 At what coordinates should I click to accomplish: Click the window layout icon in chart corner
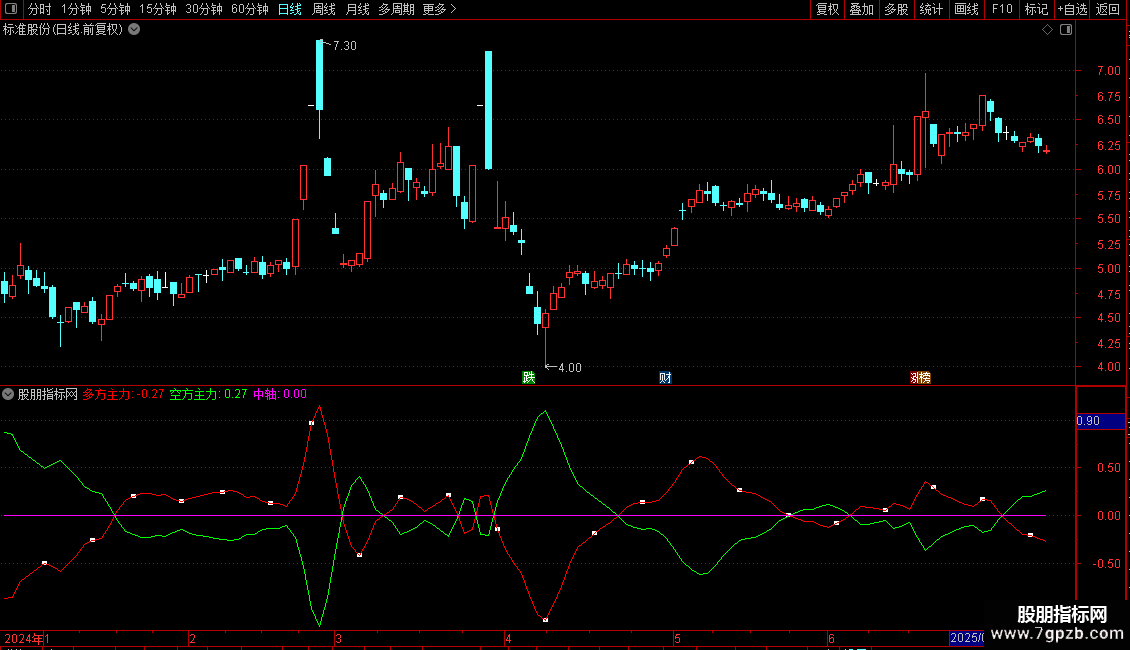pos(1066,30)
